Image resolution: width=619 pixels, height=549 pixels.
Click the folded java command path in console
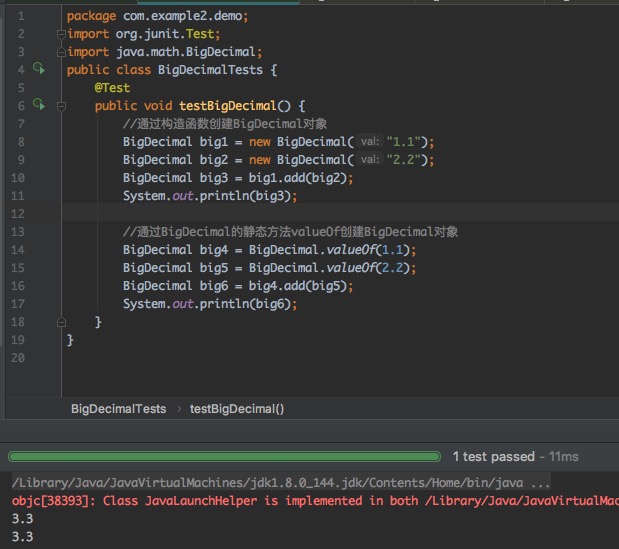(x=280, y=482)
